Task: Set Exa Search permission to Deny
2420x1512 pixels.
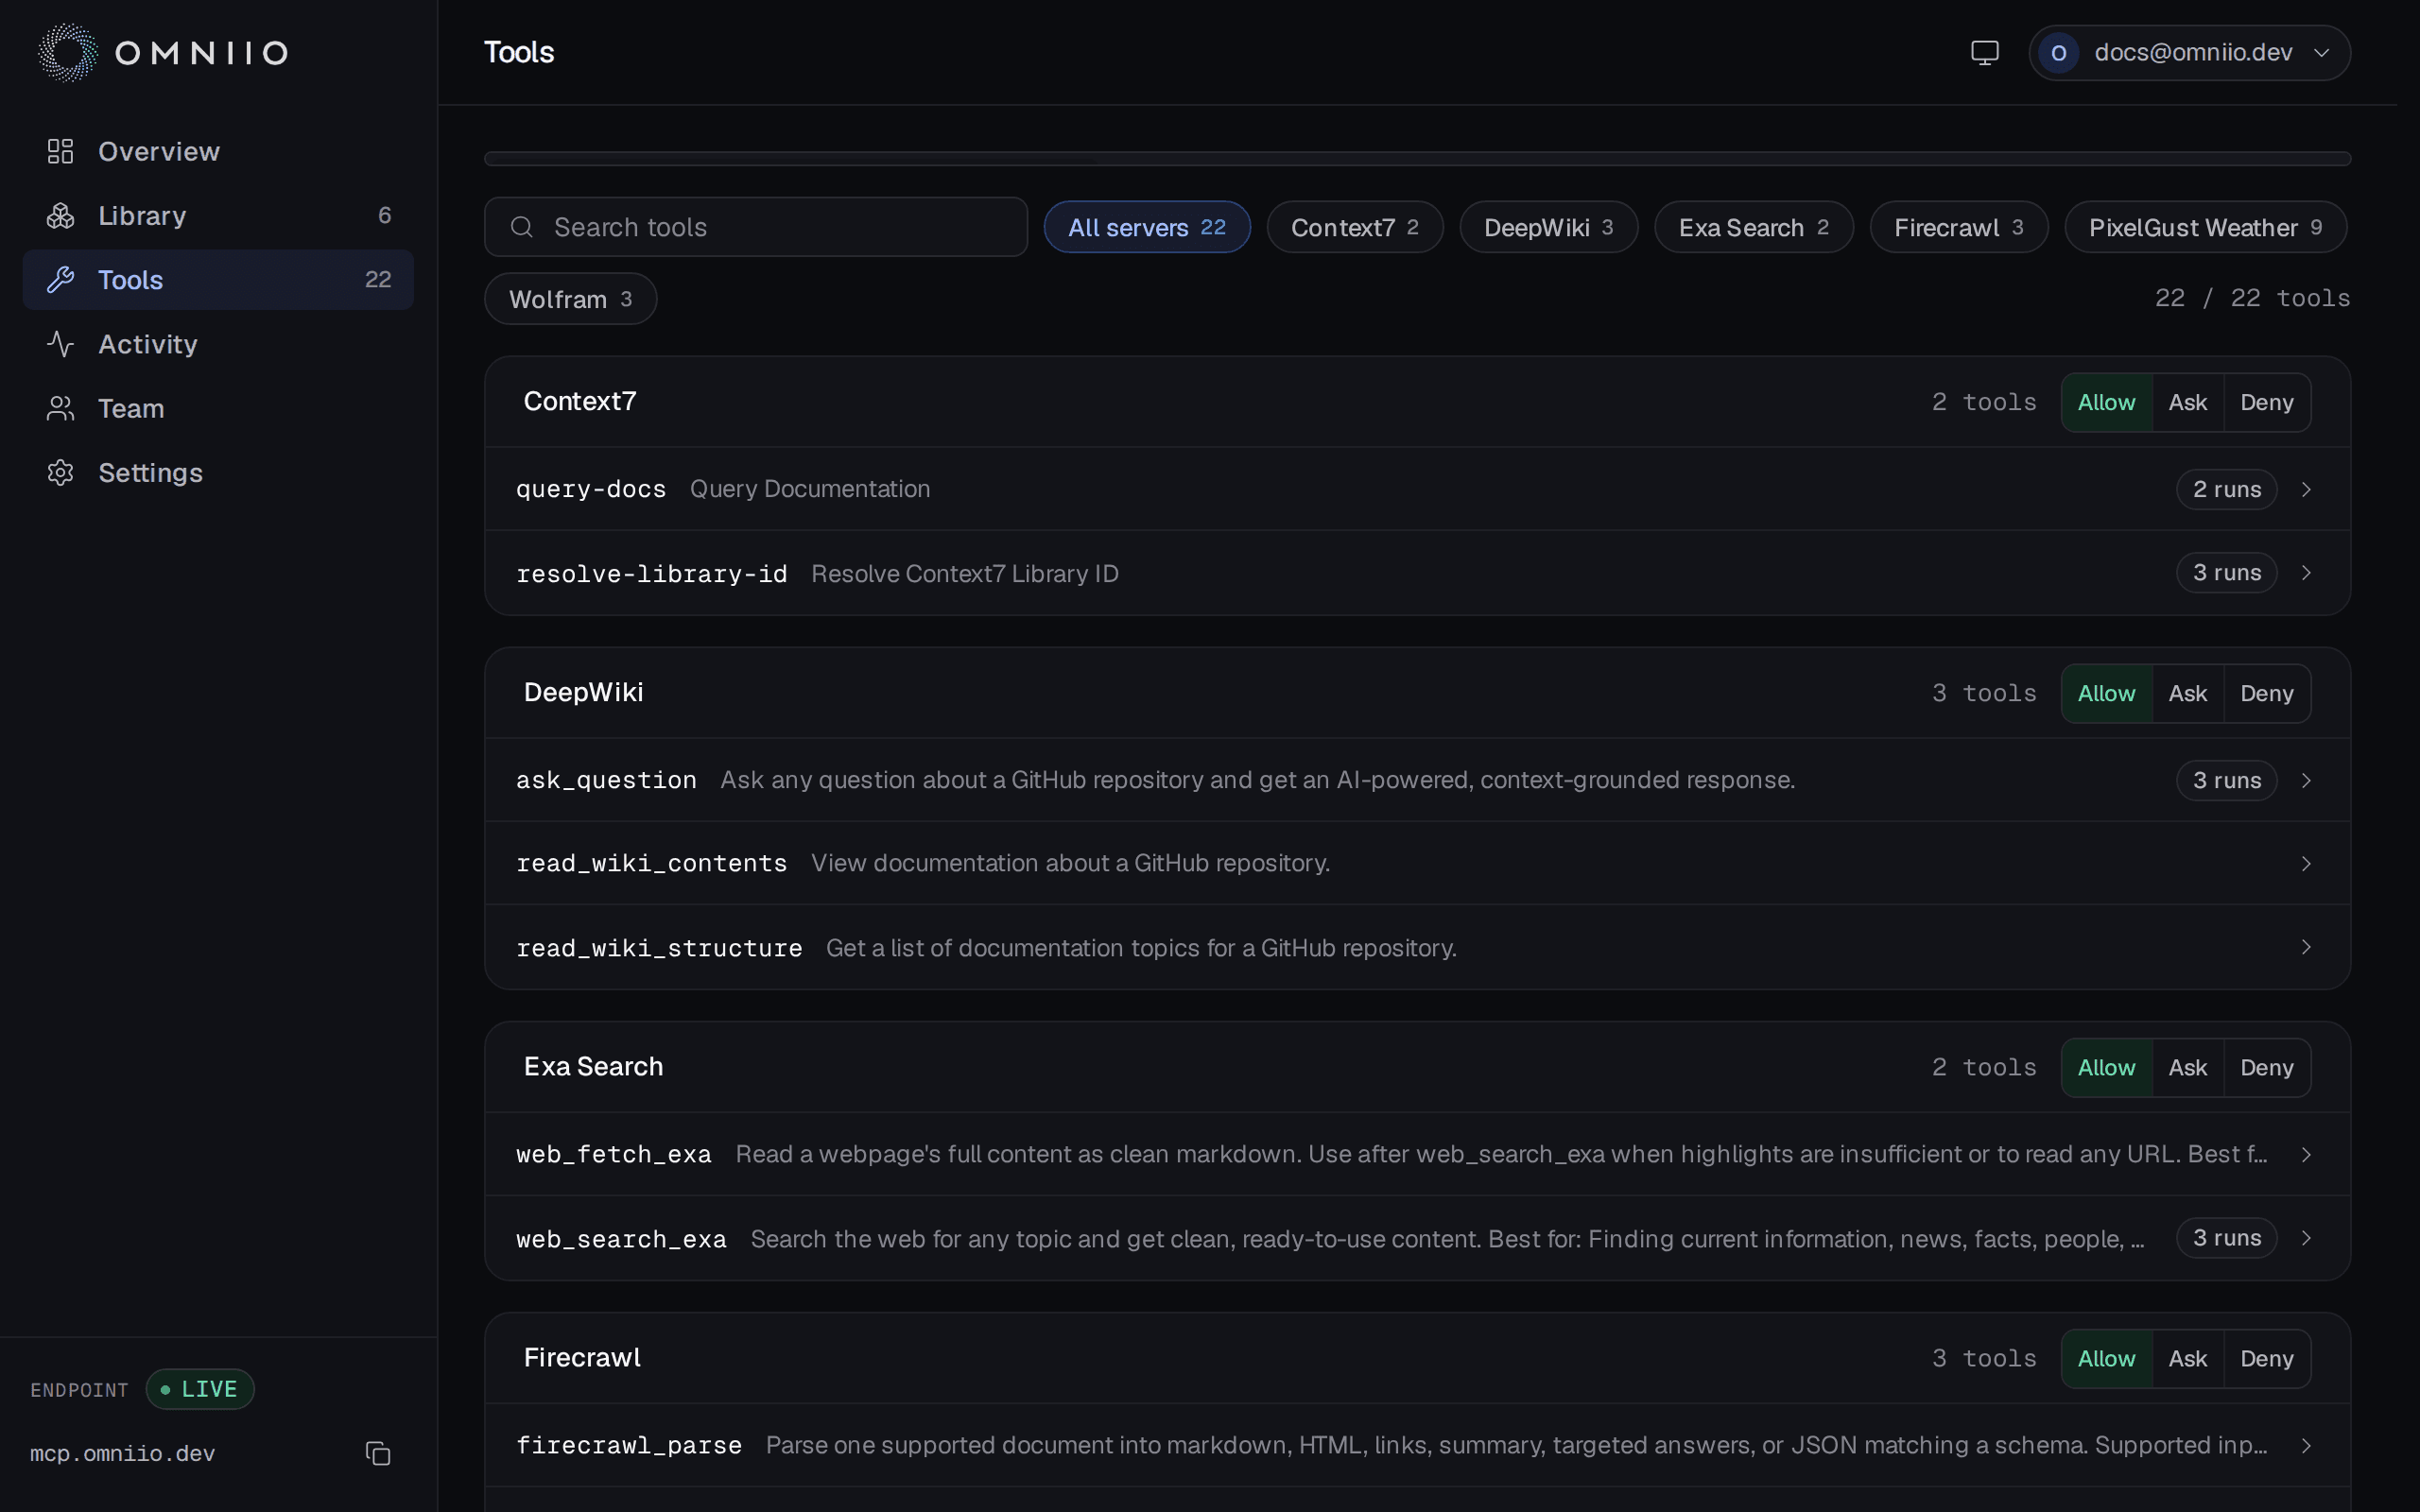Action: [x=2266, y=1067]
